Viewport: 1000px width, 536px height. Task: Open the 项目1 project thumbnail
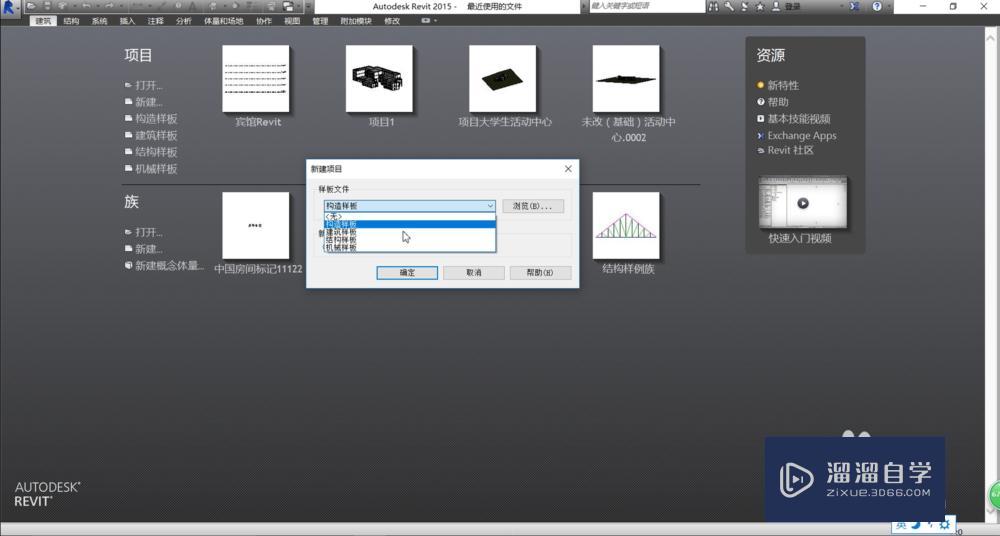(379, 78)
